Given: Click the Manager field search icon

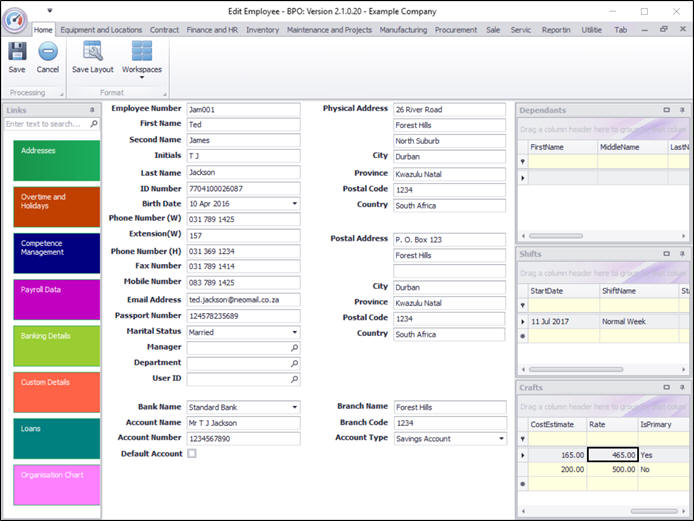Looking at the screenshot, I should (294, 348).
